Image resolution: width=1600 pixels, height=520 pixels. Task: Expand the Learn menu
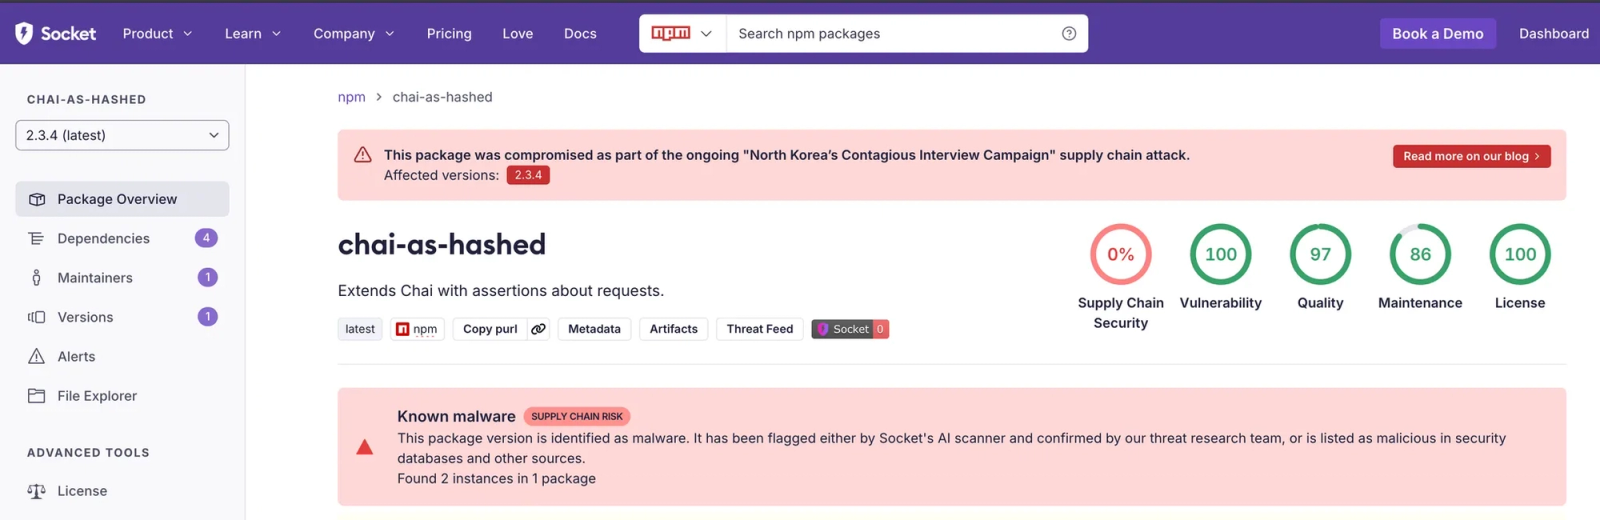coord(253,33)
